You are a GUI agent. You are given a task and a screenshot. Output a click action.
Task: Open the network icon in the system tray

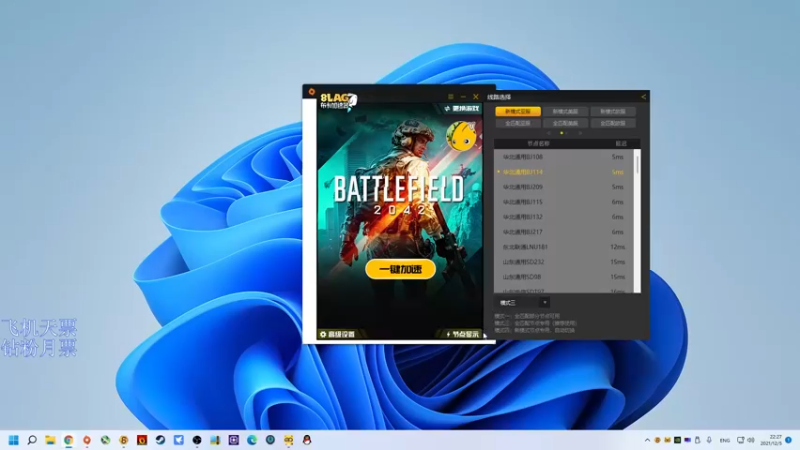740,440
